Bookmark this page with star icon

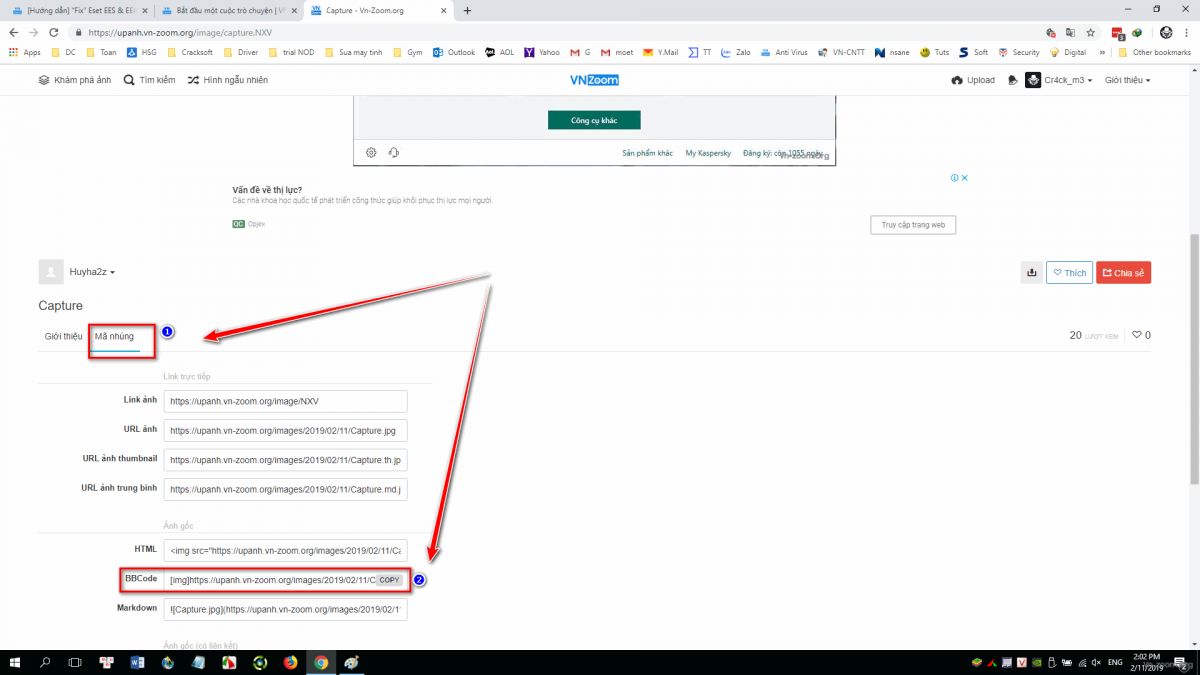pos(1090,32)
